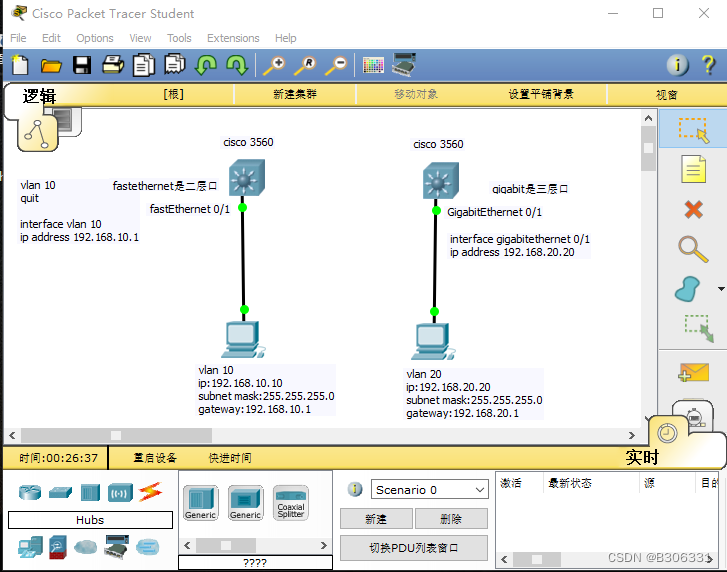Click the 重启设备 power cycle button
This screenshot has height=572, width=727.
[x=155, y=458]
